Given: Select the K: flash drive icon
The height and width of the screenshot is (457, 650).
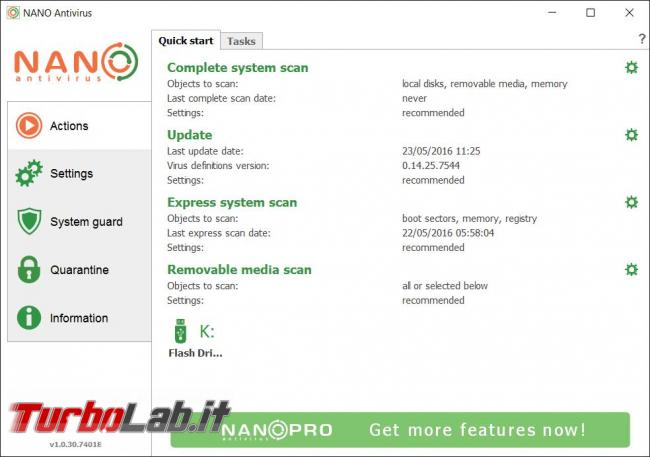Looking at the screenshot, I should (x=180, y=331).
